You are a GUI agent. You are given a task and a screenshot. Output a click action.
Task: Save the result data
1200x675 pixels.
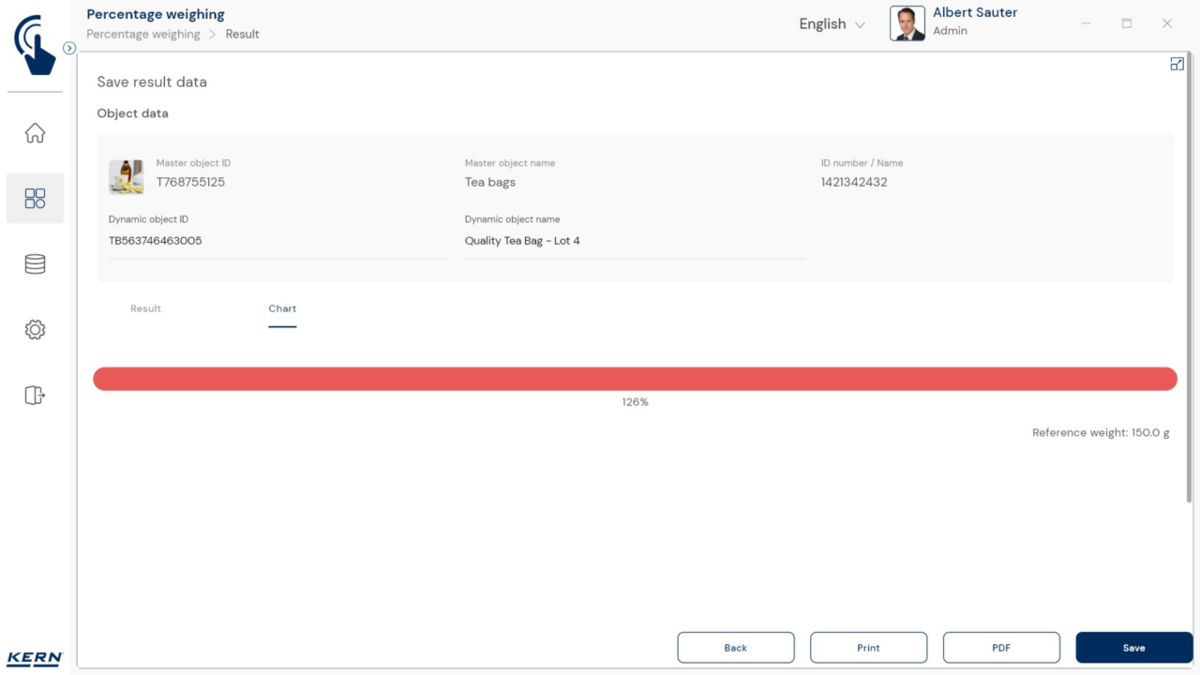(x=1133, y=648)
